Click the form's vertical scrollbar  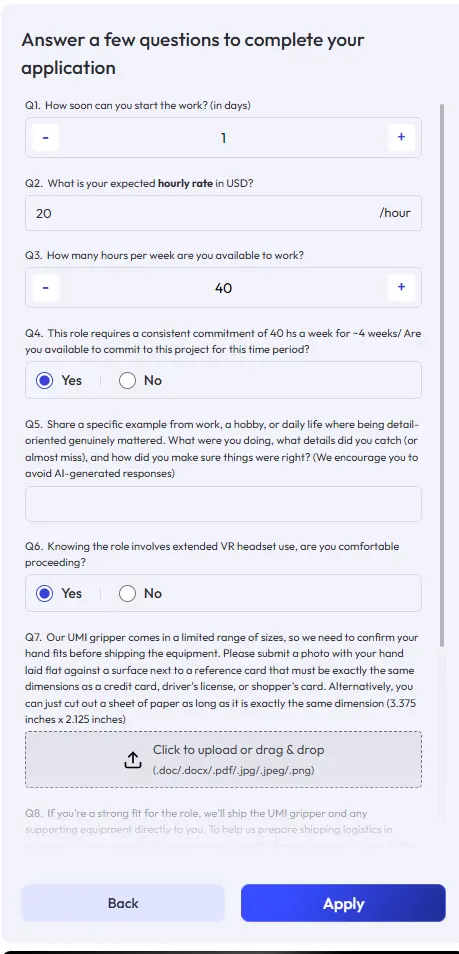[x=443, y=375]
